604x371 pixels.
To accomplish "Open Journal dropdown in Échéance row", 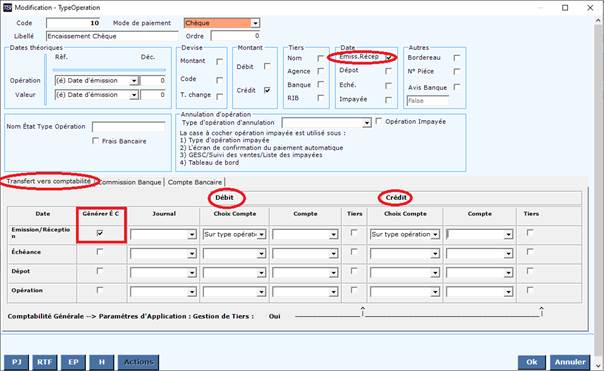I will tap(192, 253).
